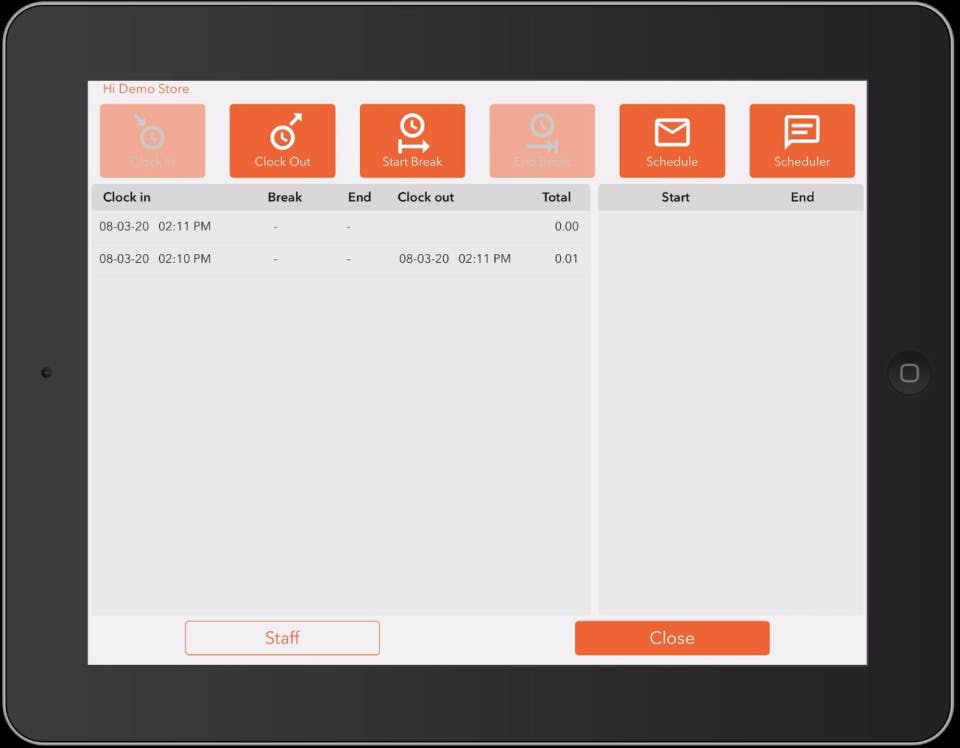
Task: Select the 'Total' column header
Action: click(556, 197)
